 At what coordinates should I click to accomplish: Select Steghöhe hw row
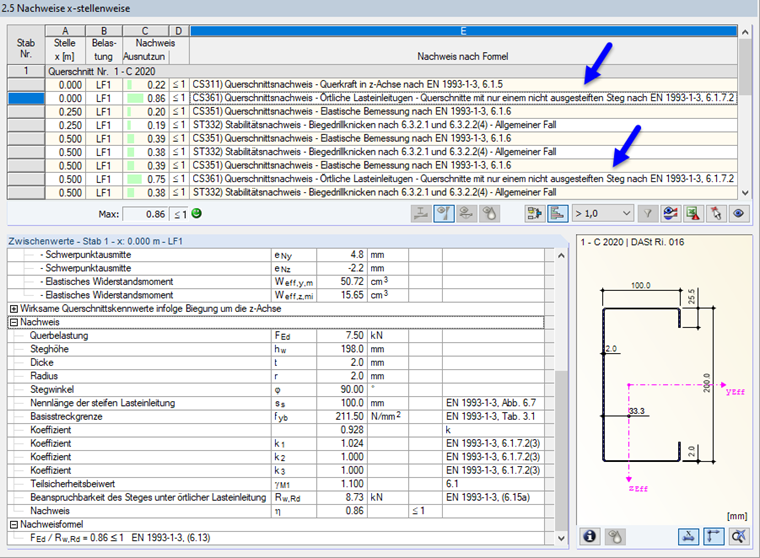click(x=276, y=349)
